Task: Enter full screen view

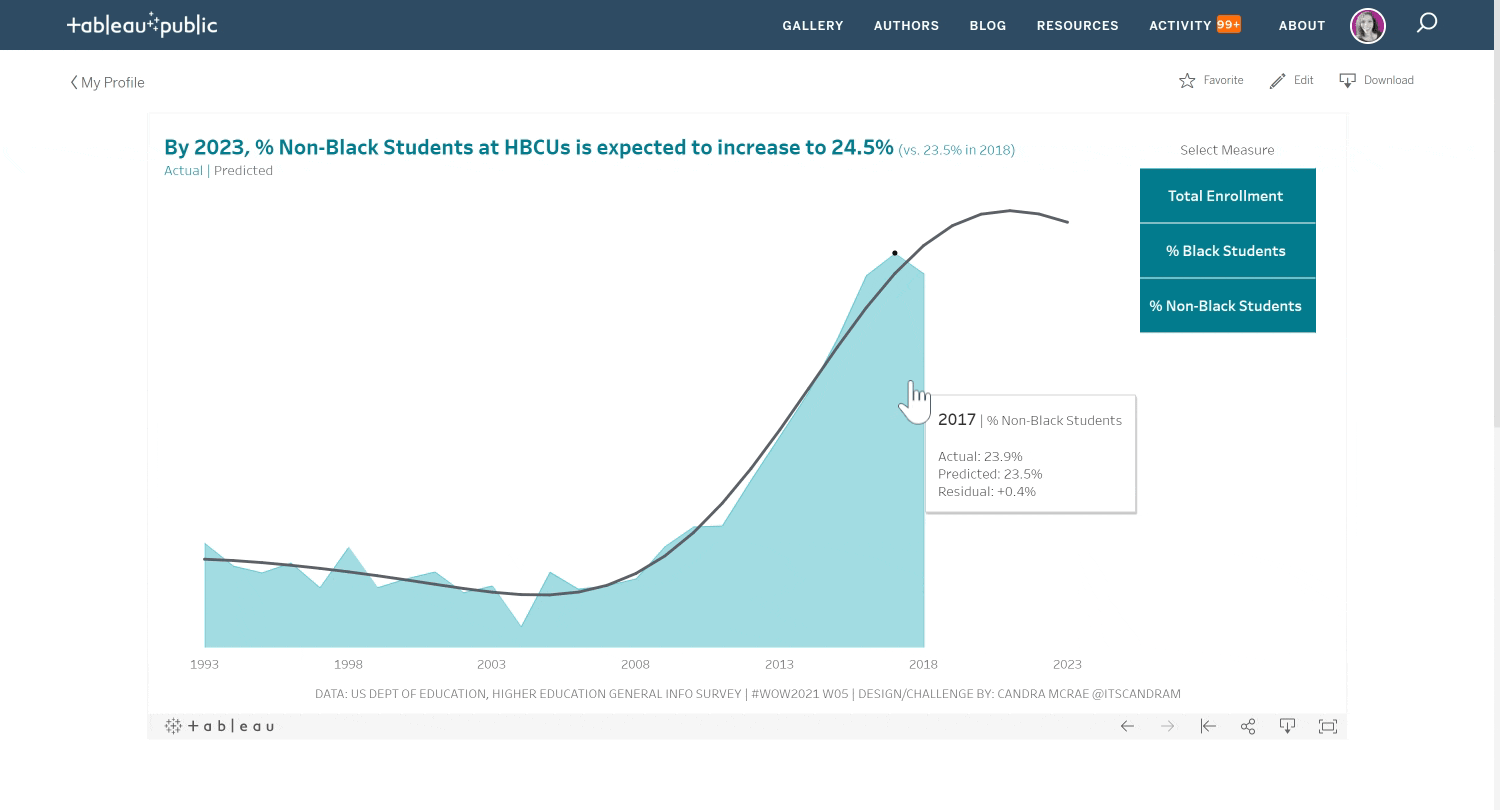Action: click(x=1328, y=727)
